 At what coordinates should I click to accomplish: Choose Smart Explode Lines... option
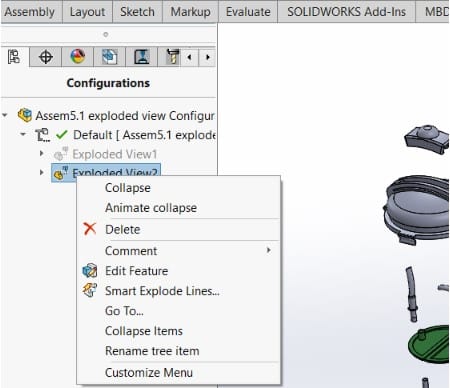point(179,291)
